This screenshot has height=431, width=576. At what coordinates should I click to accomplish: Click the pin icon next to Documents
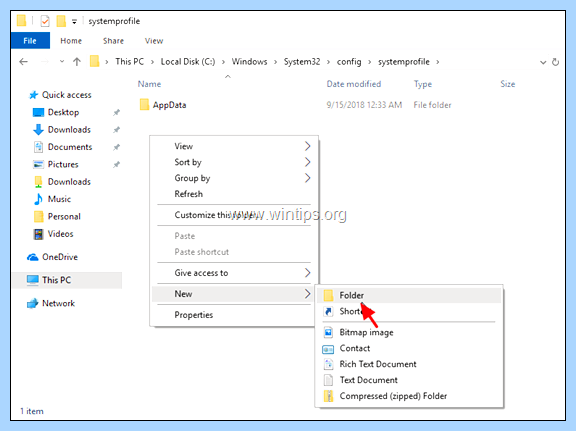116,147
